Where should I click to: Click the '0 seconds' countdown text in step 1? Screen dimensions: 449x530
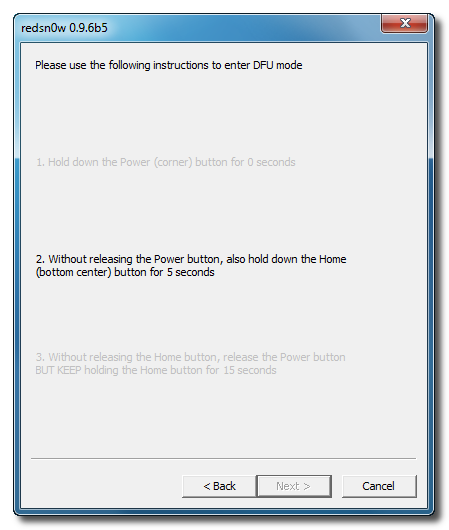271,162
